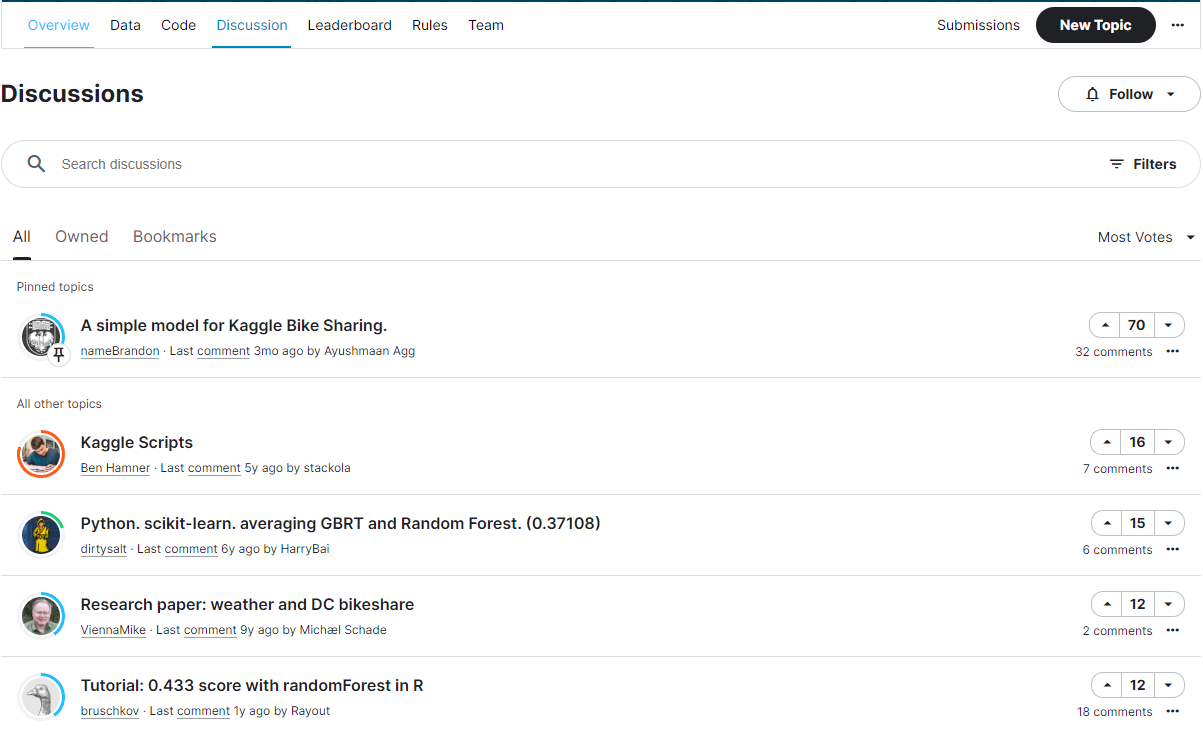Open 'Python. scikit-learn. averaging GBRT' discussion
1203x735 pixels.
pyautogui.click(x=340, y=523)
